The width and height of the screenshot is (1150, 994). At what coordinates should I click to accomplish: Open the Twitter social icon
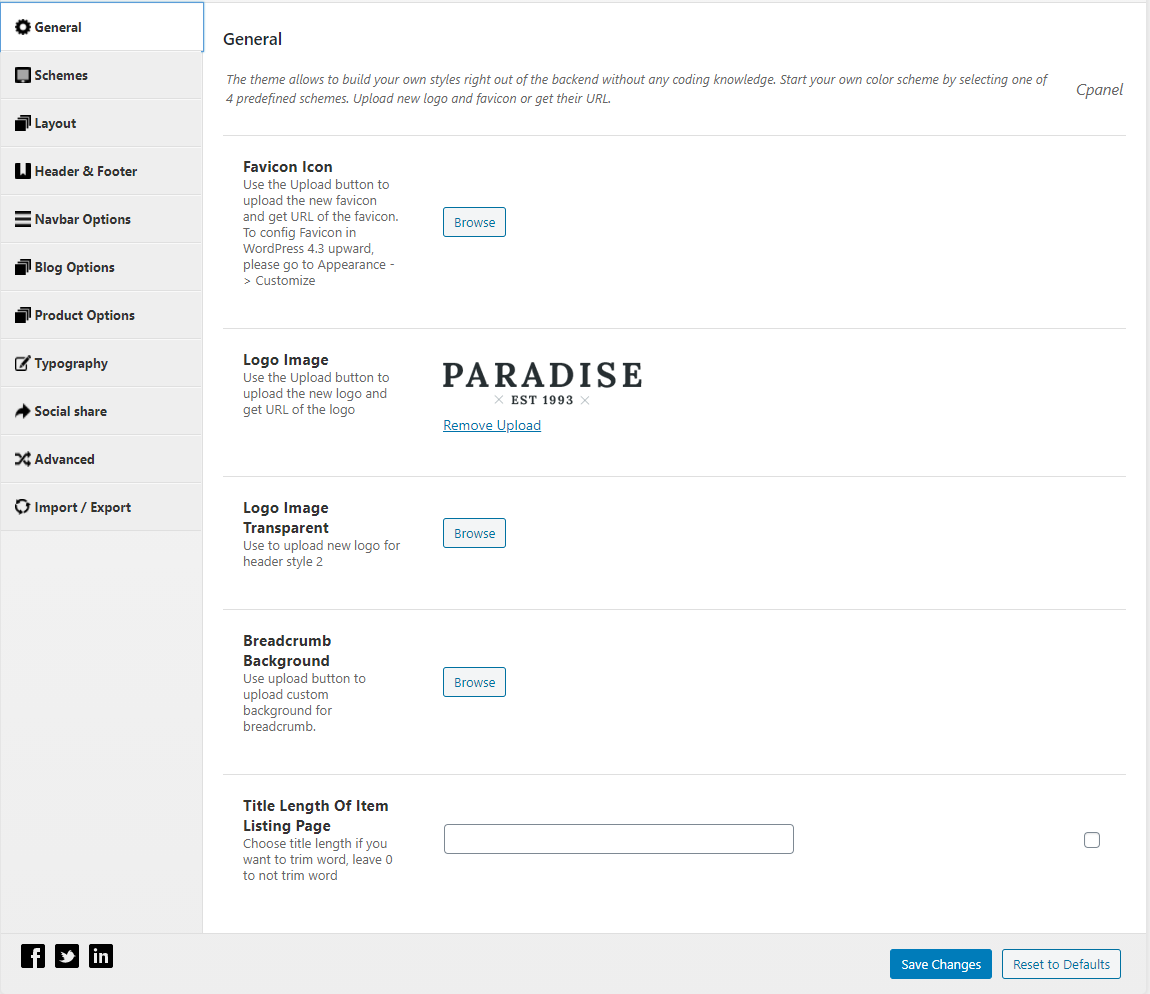pyautogui.click(x=67, y=957)
